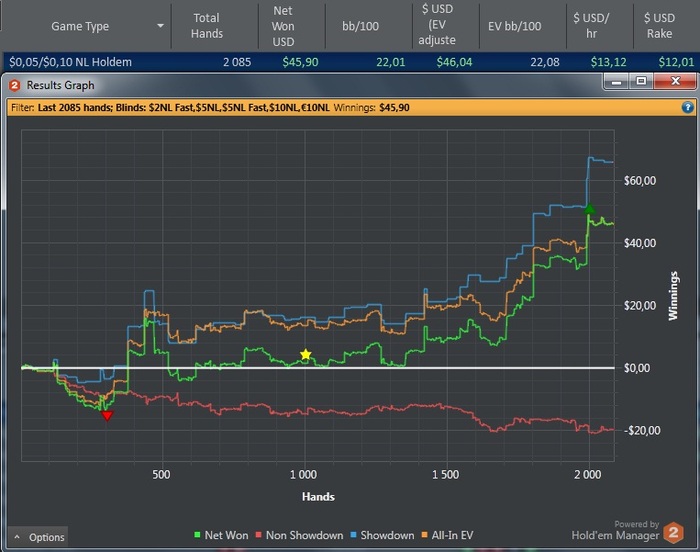The width and height of the screenshot is (700, 552).
Task: Click the Showdown legend label
Action: tap(387, 535)
